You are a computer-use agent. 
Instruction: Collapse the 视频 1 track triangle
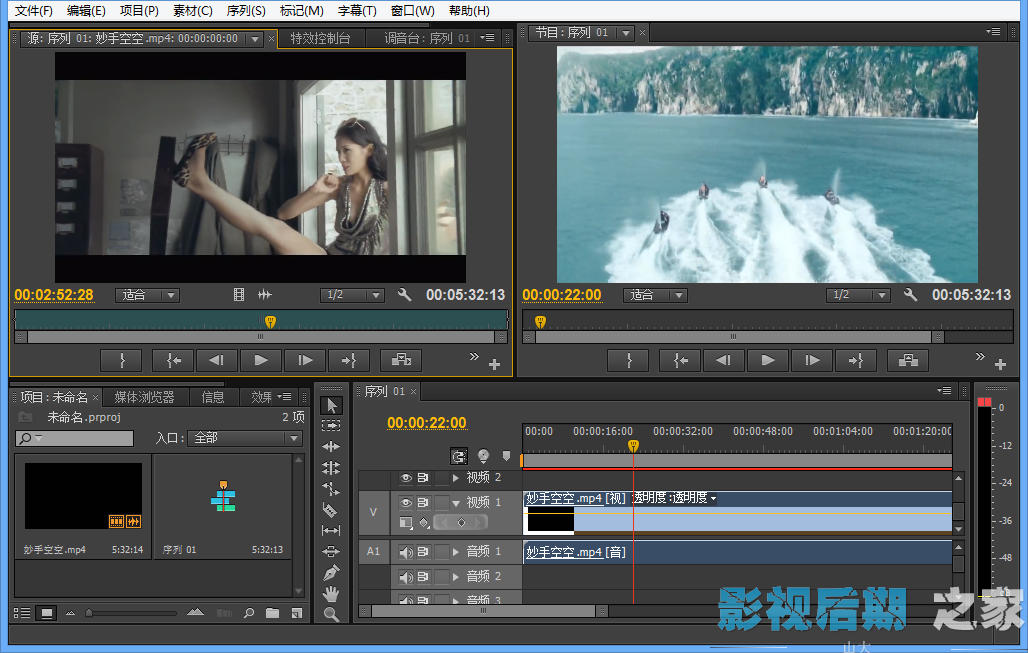[457, 503]
